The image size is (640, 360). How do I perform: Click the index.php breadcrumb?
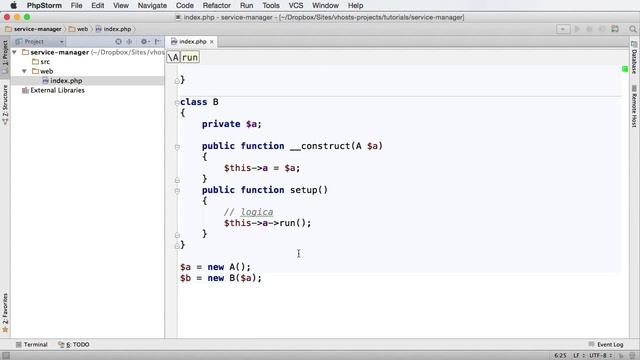click(113, 29)
